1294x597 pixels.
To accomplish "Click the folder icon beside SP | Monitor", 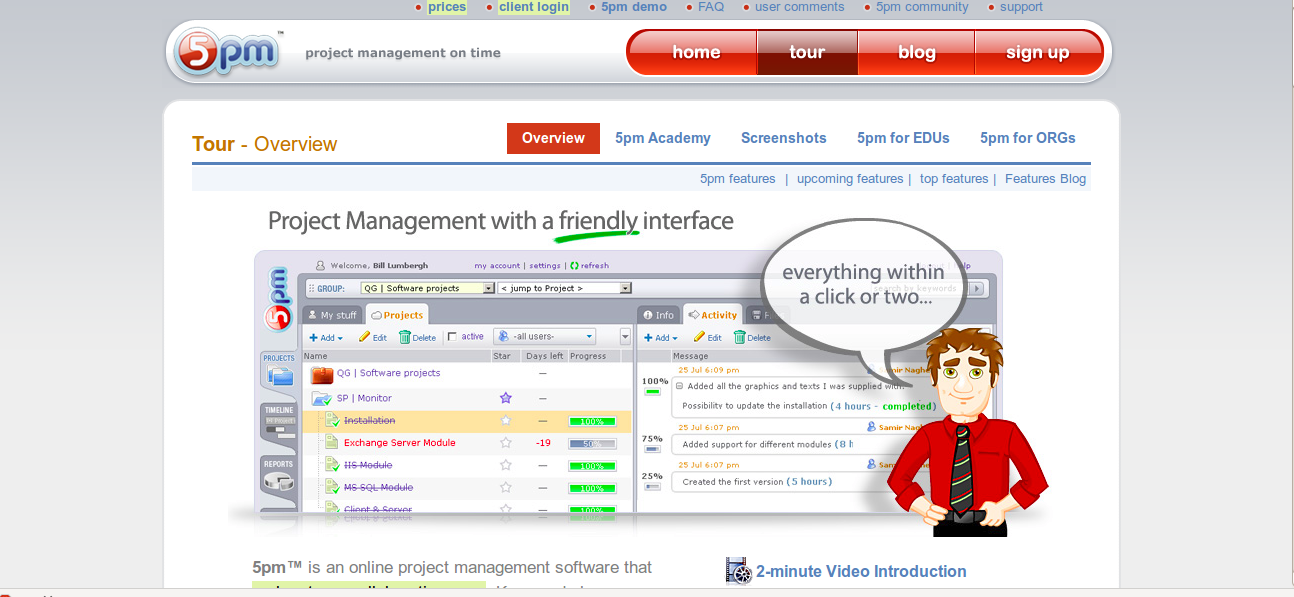I will [322, 398].
